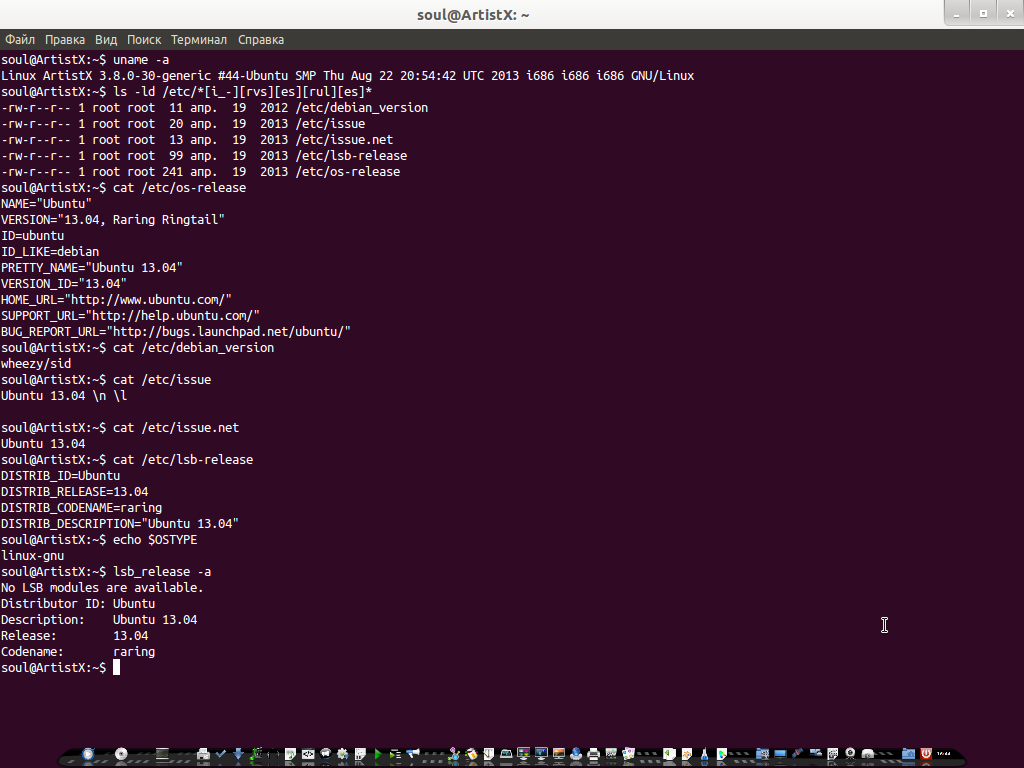This screenshot has height=768, width=1024.
Task: Open the Терминал menu
Action: 199,40
